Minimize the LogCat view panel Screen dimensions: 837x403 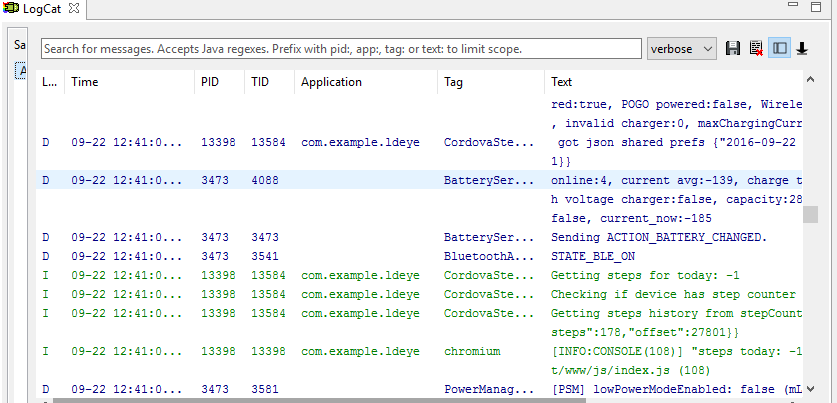point(793,5)
